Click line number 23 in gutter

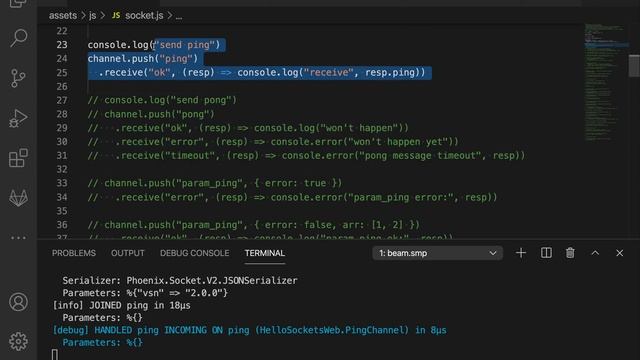(x=62, y=45)
